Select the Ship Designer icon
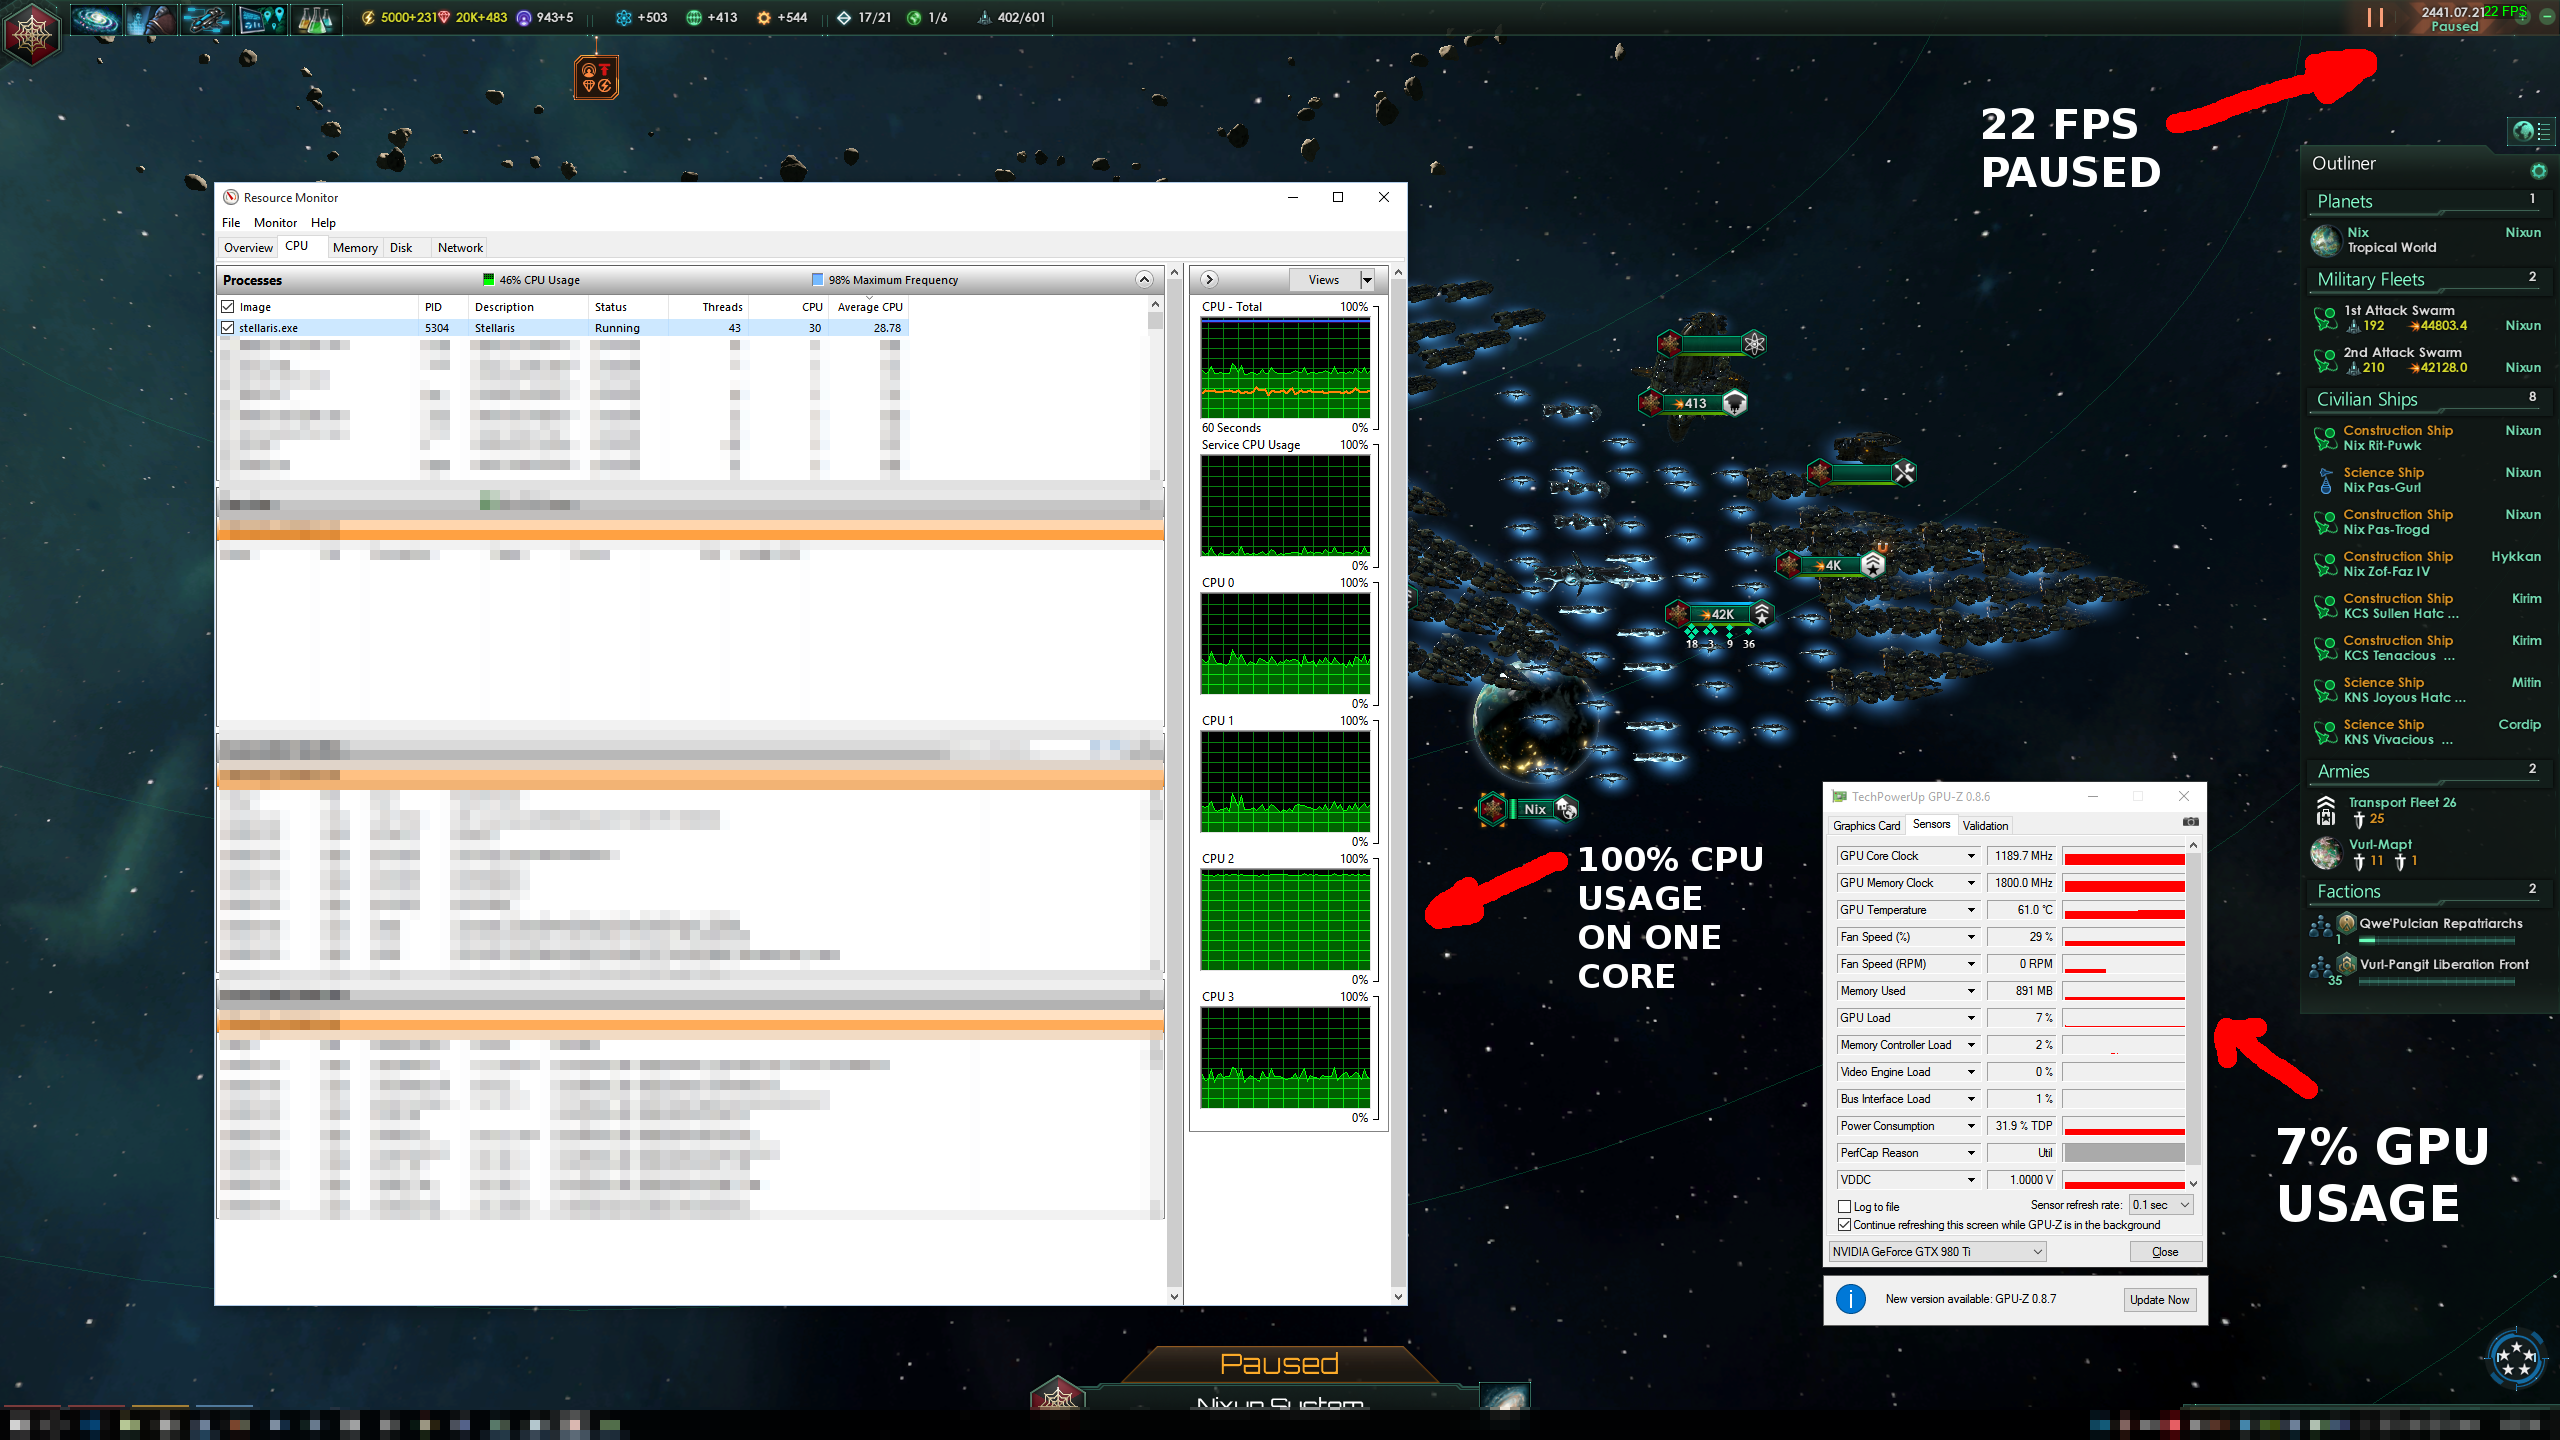 pos(205,18)
